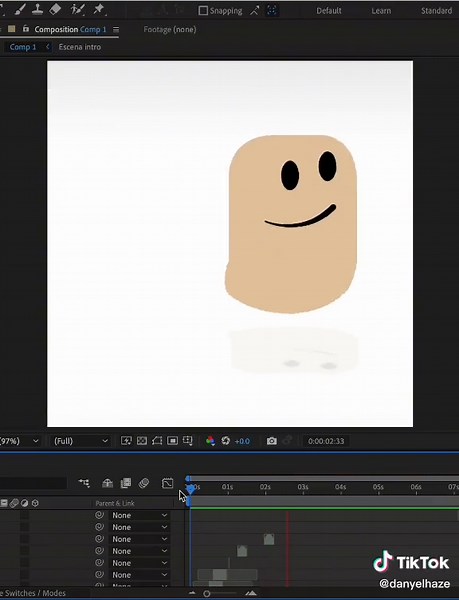This screenshot has height=600, width=459.
Task: Click the fifth layer's parent pick whip
Action: 99,562
